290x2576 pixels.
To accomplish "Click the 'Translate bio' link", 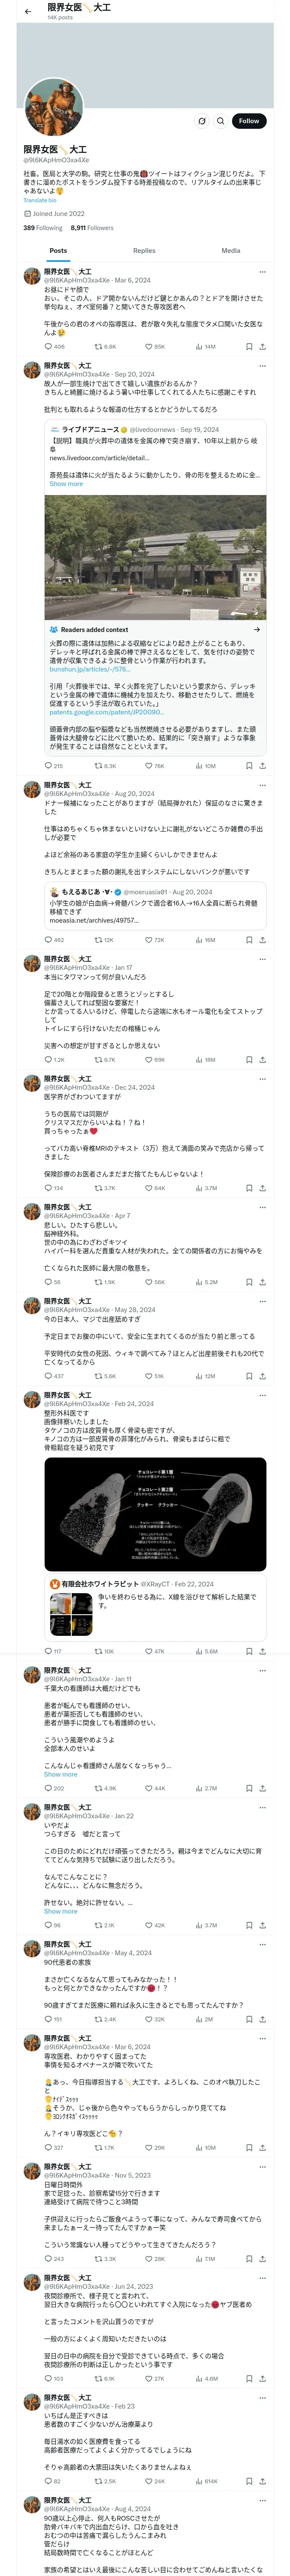I will click(x=40, y=200).
